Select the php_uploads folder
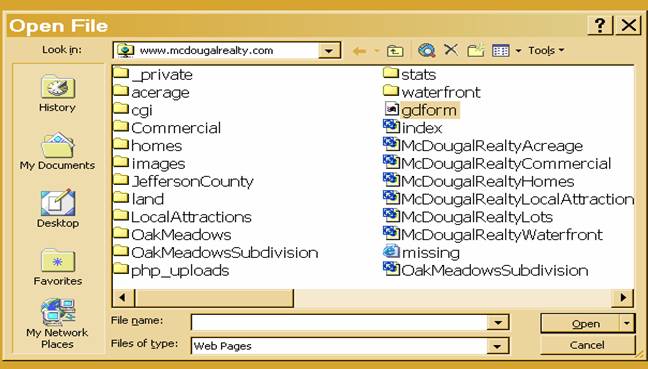The height and width of the screenshot is (369, 648). [x=171, y=271]
